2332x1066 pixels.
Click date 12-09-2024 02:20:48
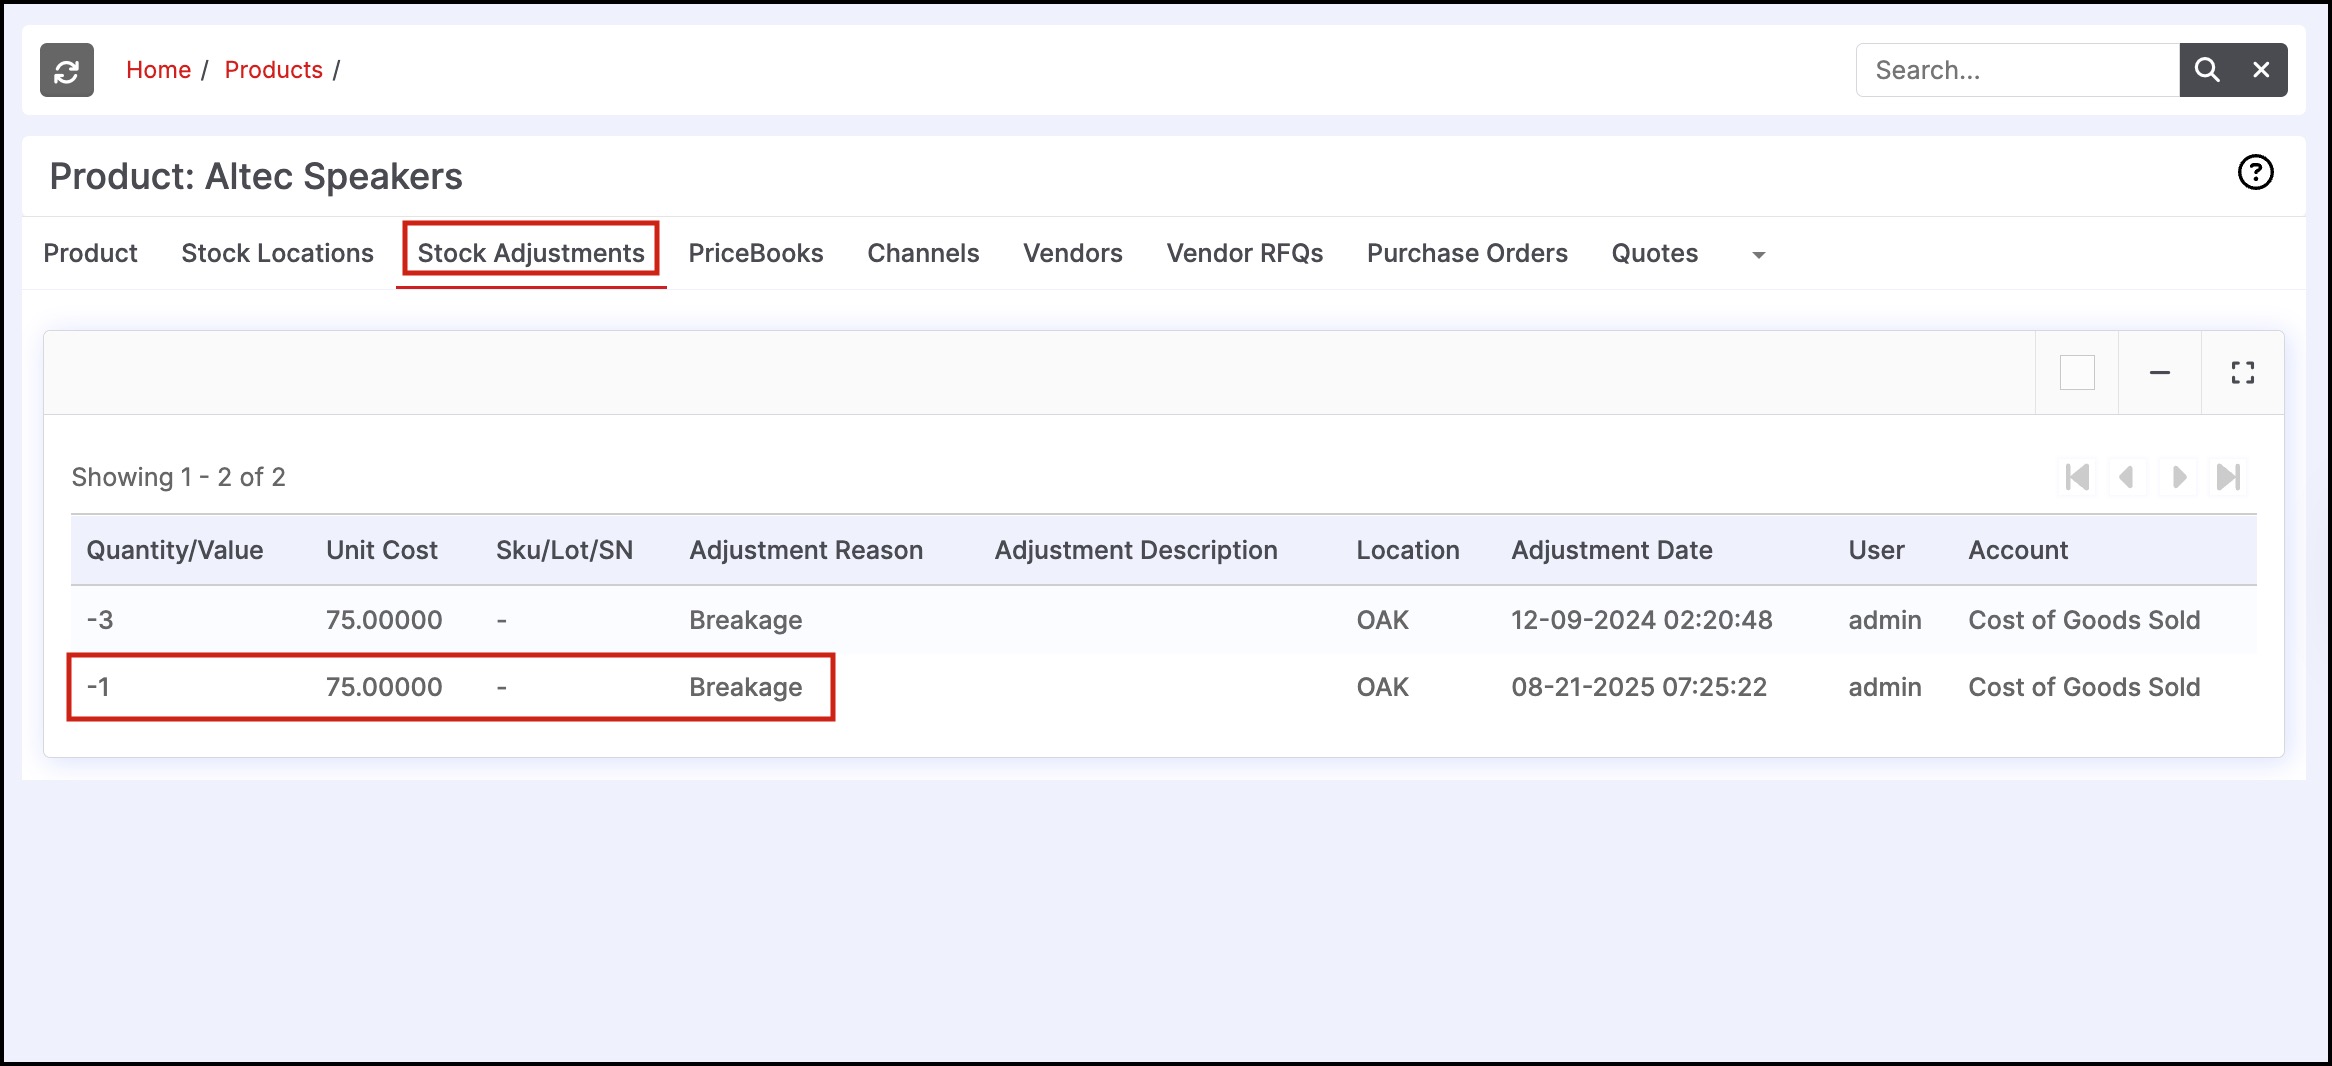pos(1642,620)
